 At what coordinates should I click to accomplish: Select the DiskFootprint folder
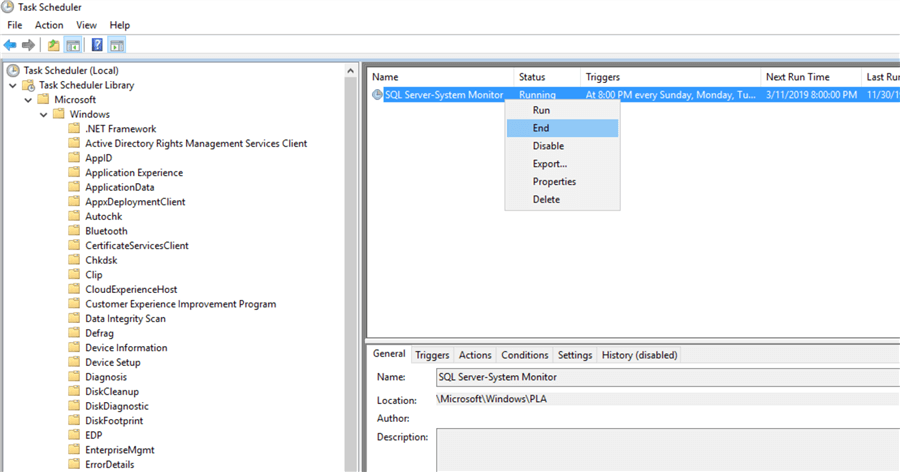tap(114, 421)
